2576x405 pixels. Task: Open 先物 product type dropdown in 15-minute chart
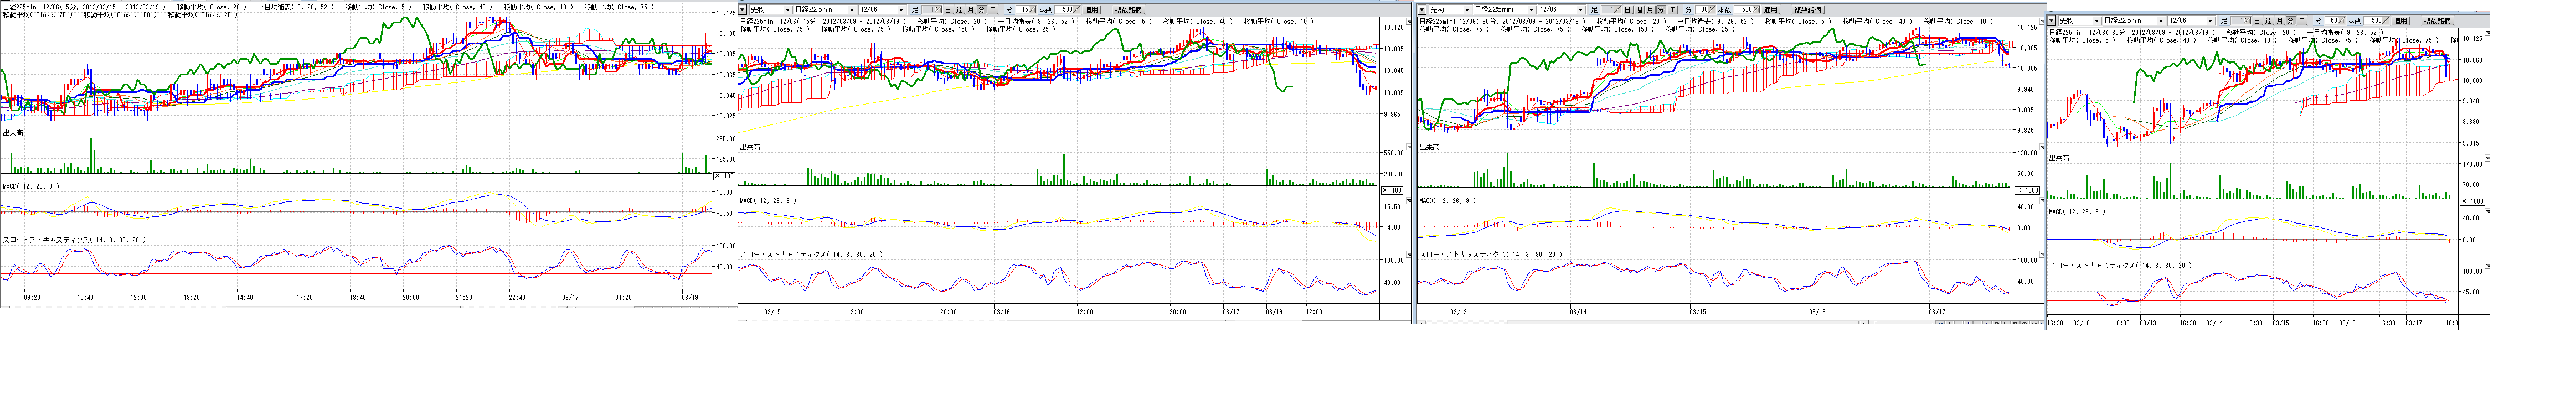point(787,10)
